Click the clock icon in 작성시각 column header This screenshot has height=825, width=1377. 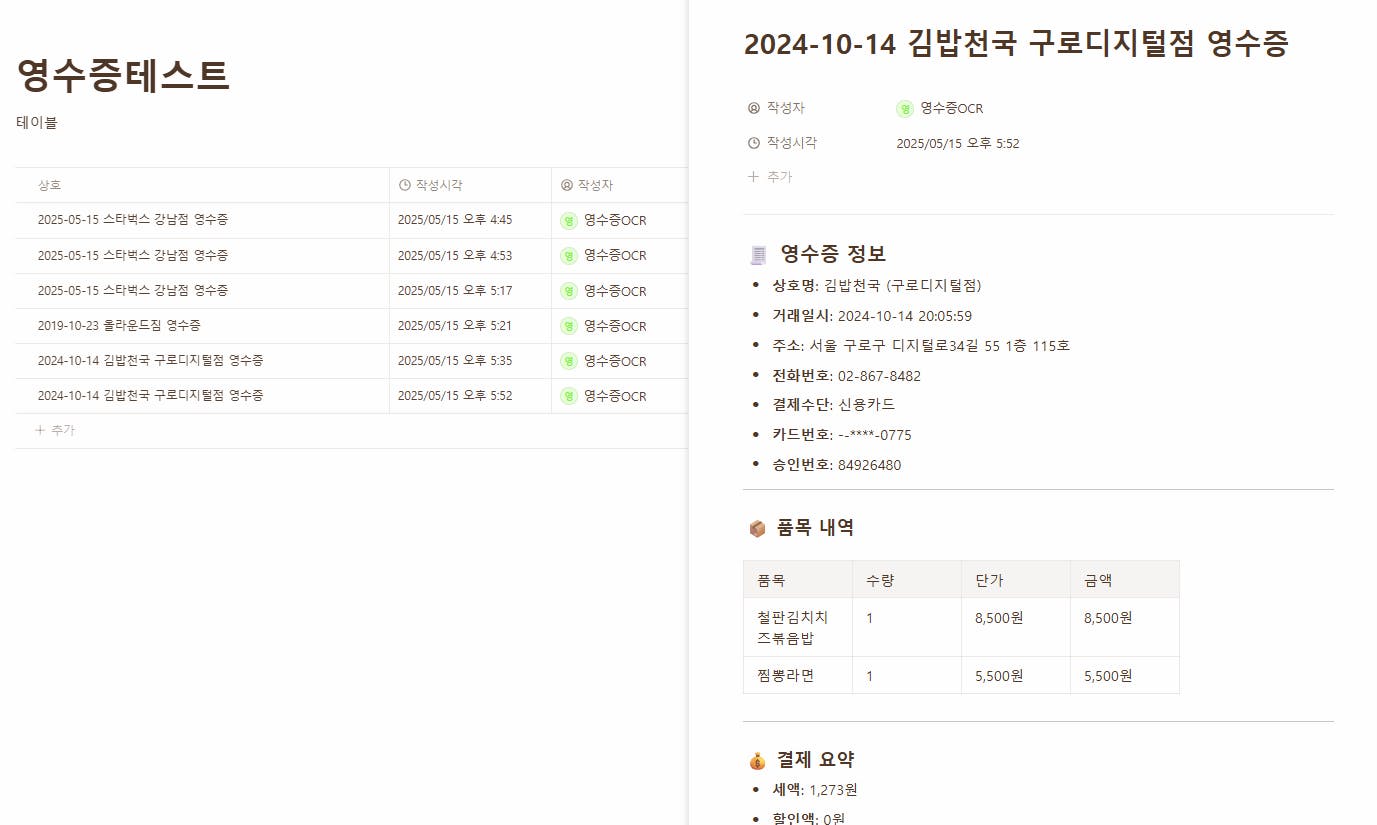point(405,185)
